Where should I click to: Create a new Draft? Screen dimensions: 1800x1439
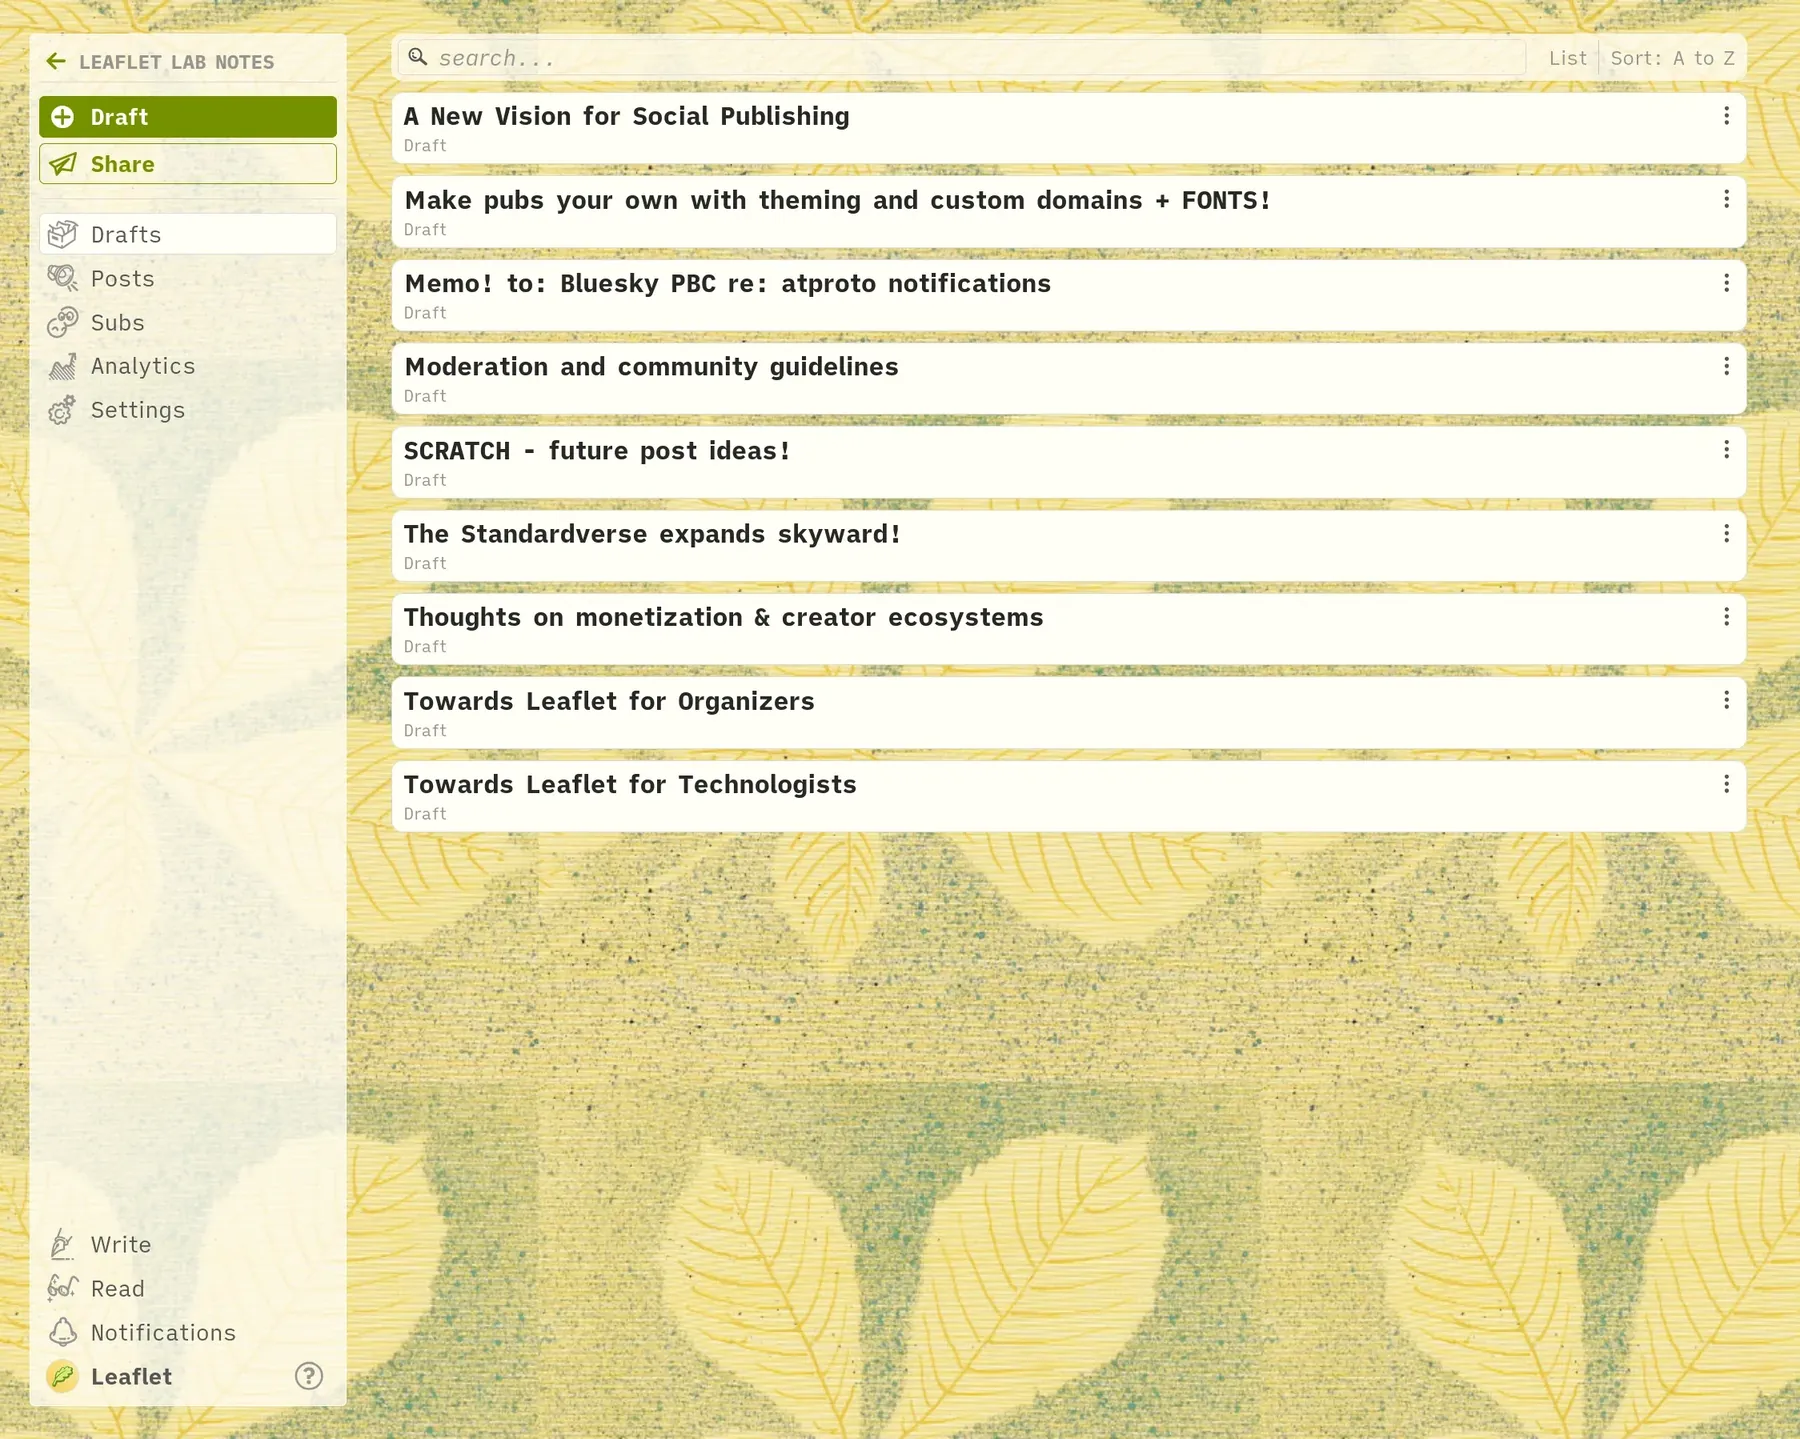(x=188, y=117)
